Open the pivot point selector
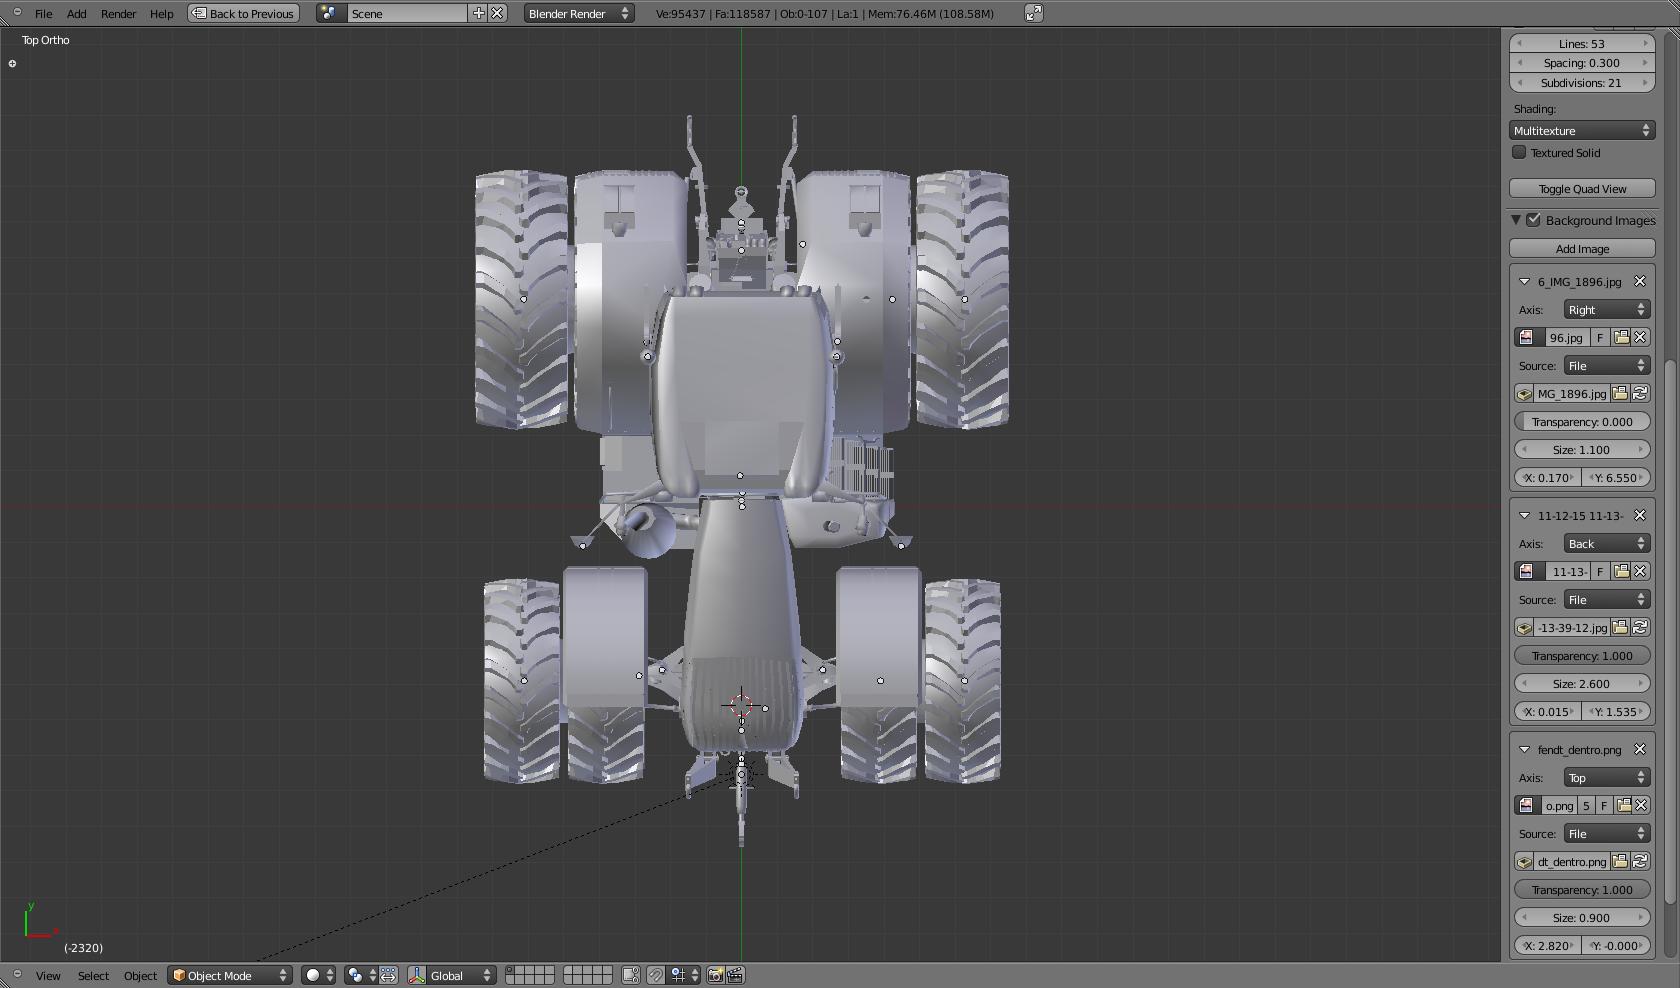Image resolution: width=1680 pixels, height=988 pixels. 361,976
